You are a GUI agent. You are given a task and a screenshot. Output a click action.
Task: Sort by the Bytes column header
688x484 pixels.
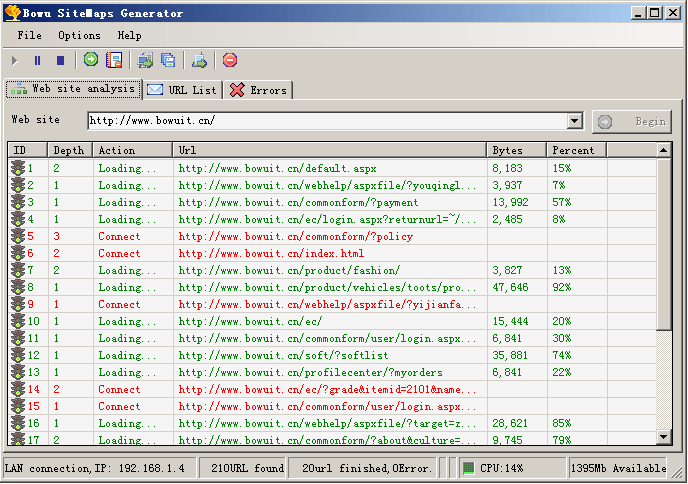point(516,150)
